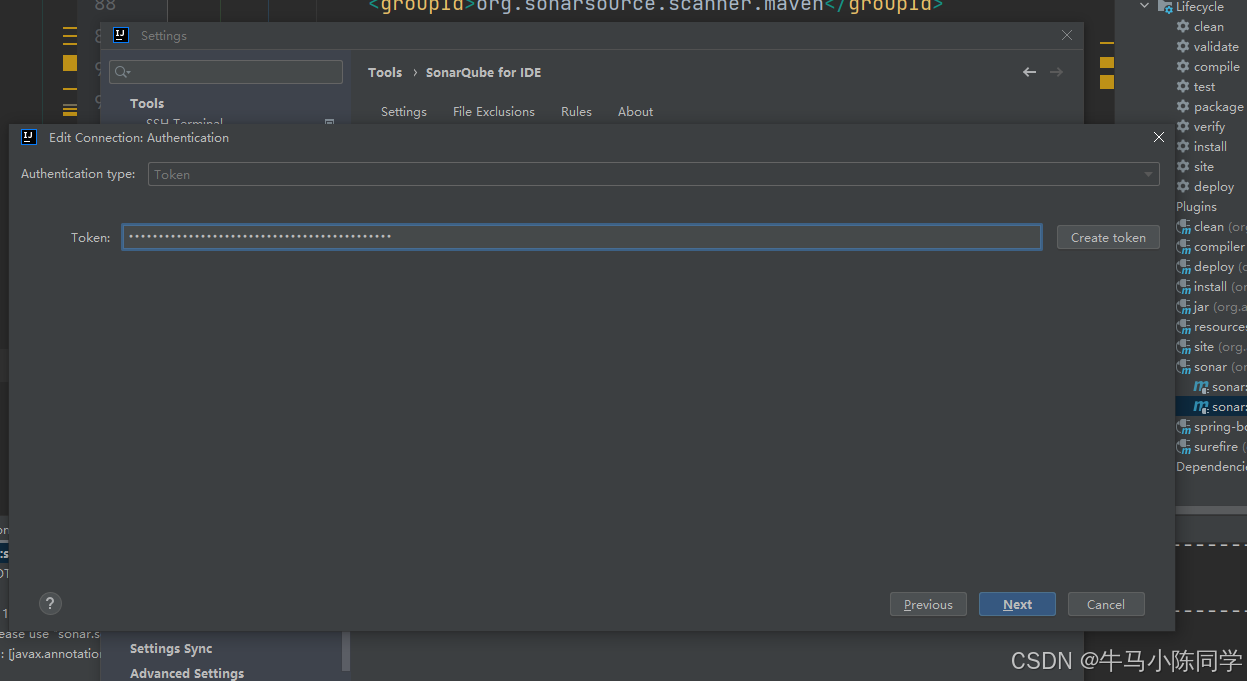Viewport: 1247px width, 681px height.
Task: Select the Tools category in Settings sidebar
Action: 147,103
